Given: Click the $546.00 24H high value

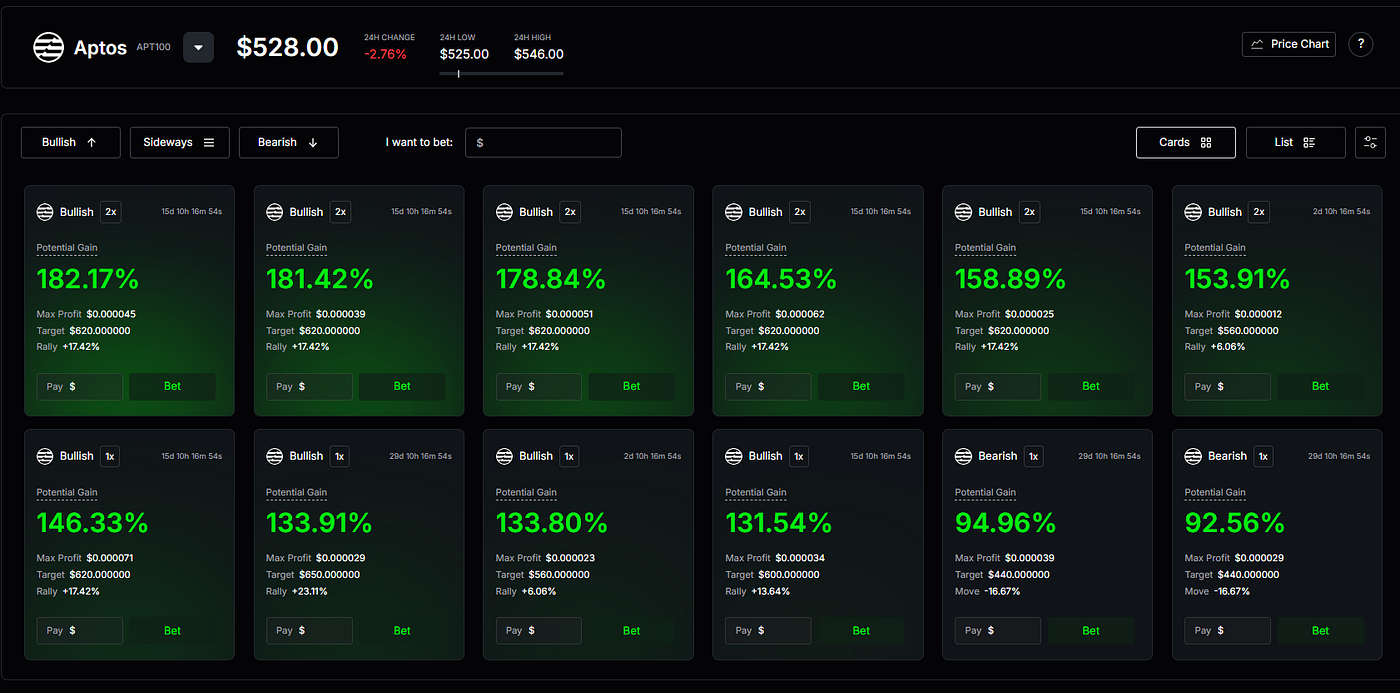Looking at the screenshot, I should (x=538, y=55).
